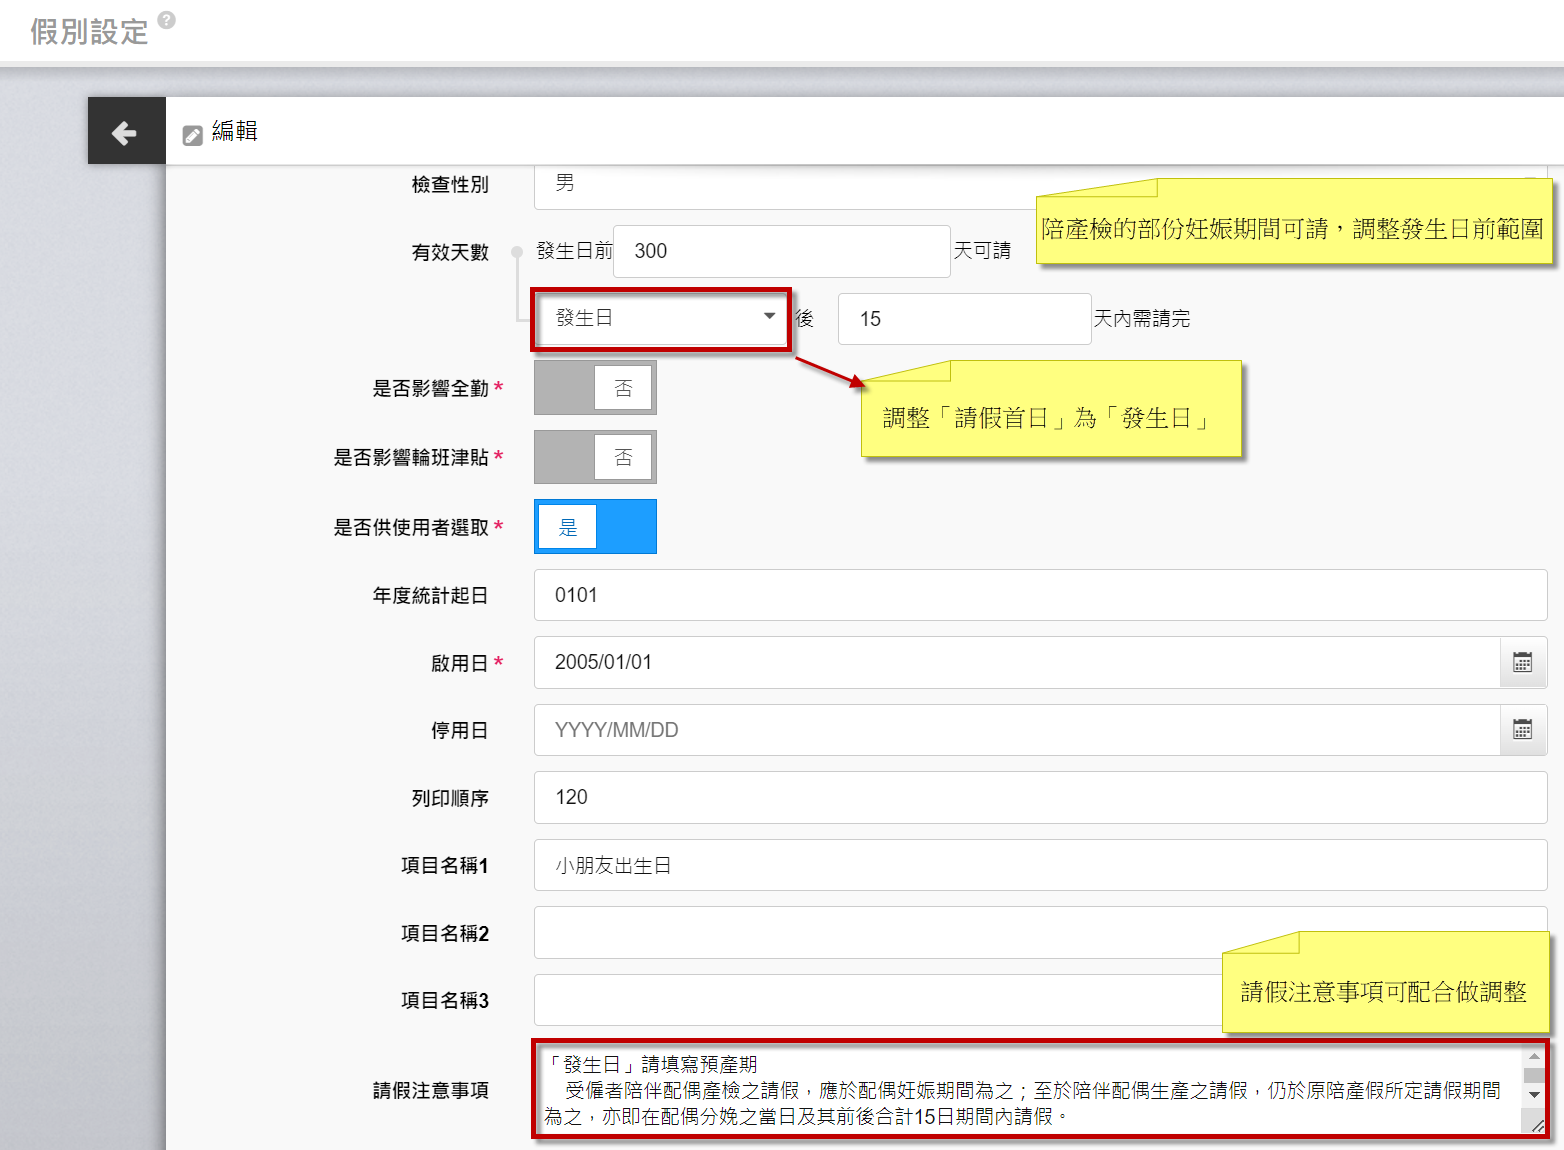The image size is (1564, 1150).
Task: Click the help question mark icon
Action: (167, 20)
